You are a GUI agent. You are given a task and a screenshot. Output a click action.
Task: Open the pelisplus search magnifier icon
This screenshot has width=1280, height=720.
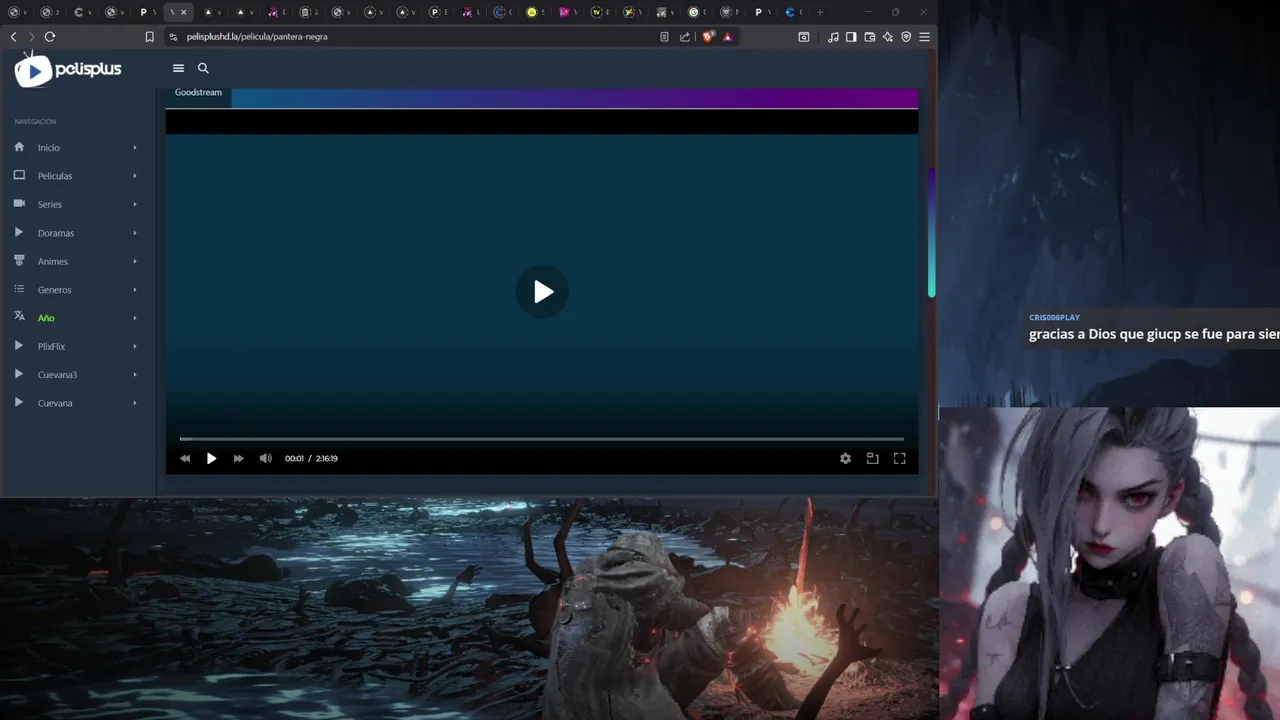[x=203, y=68]
